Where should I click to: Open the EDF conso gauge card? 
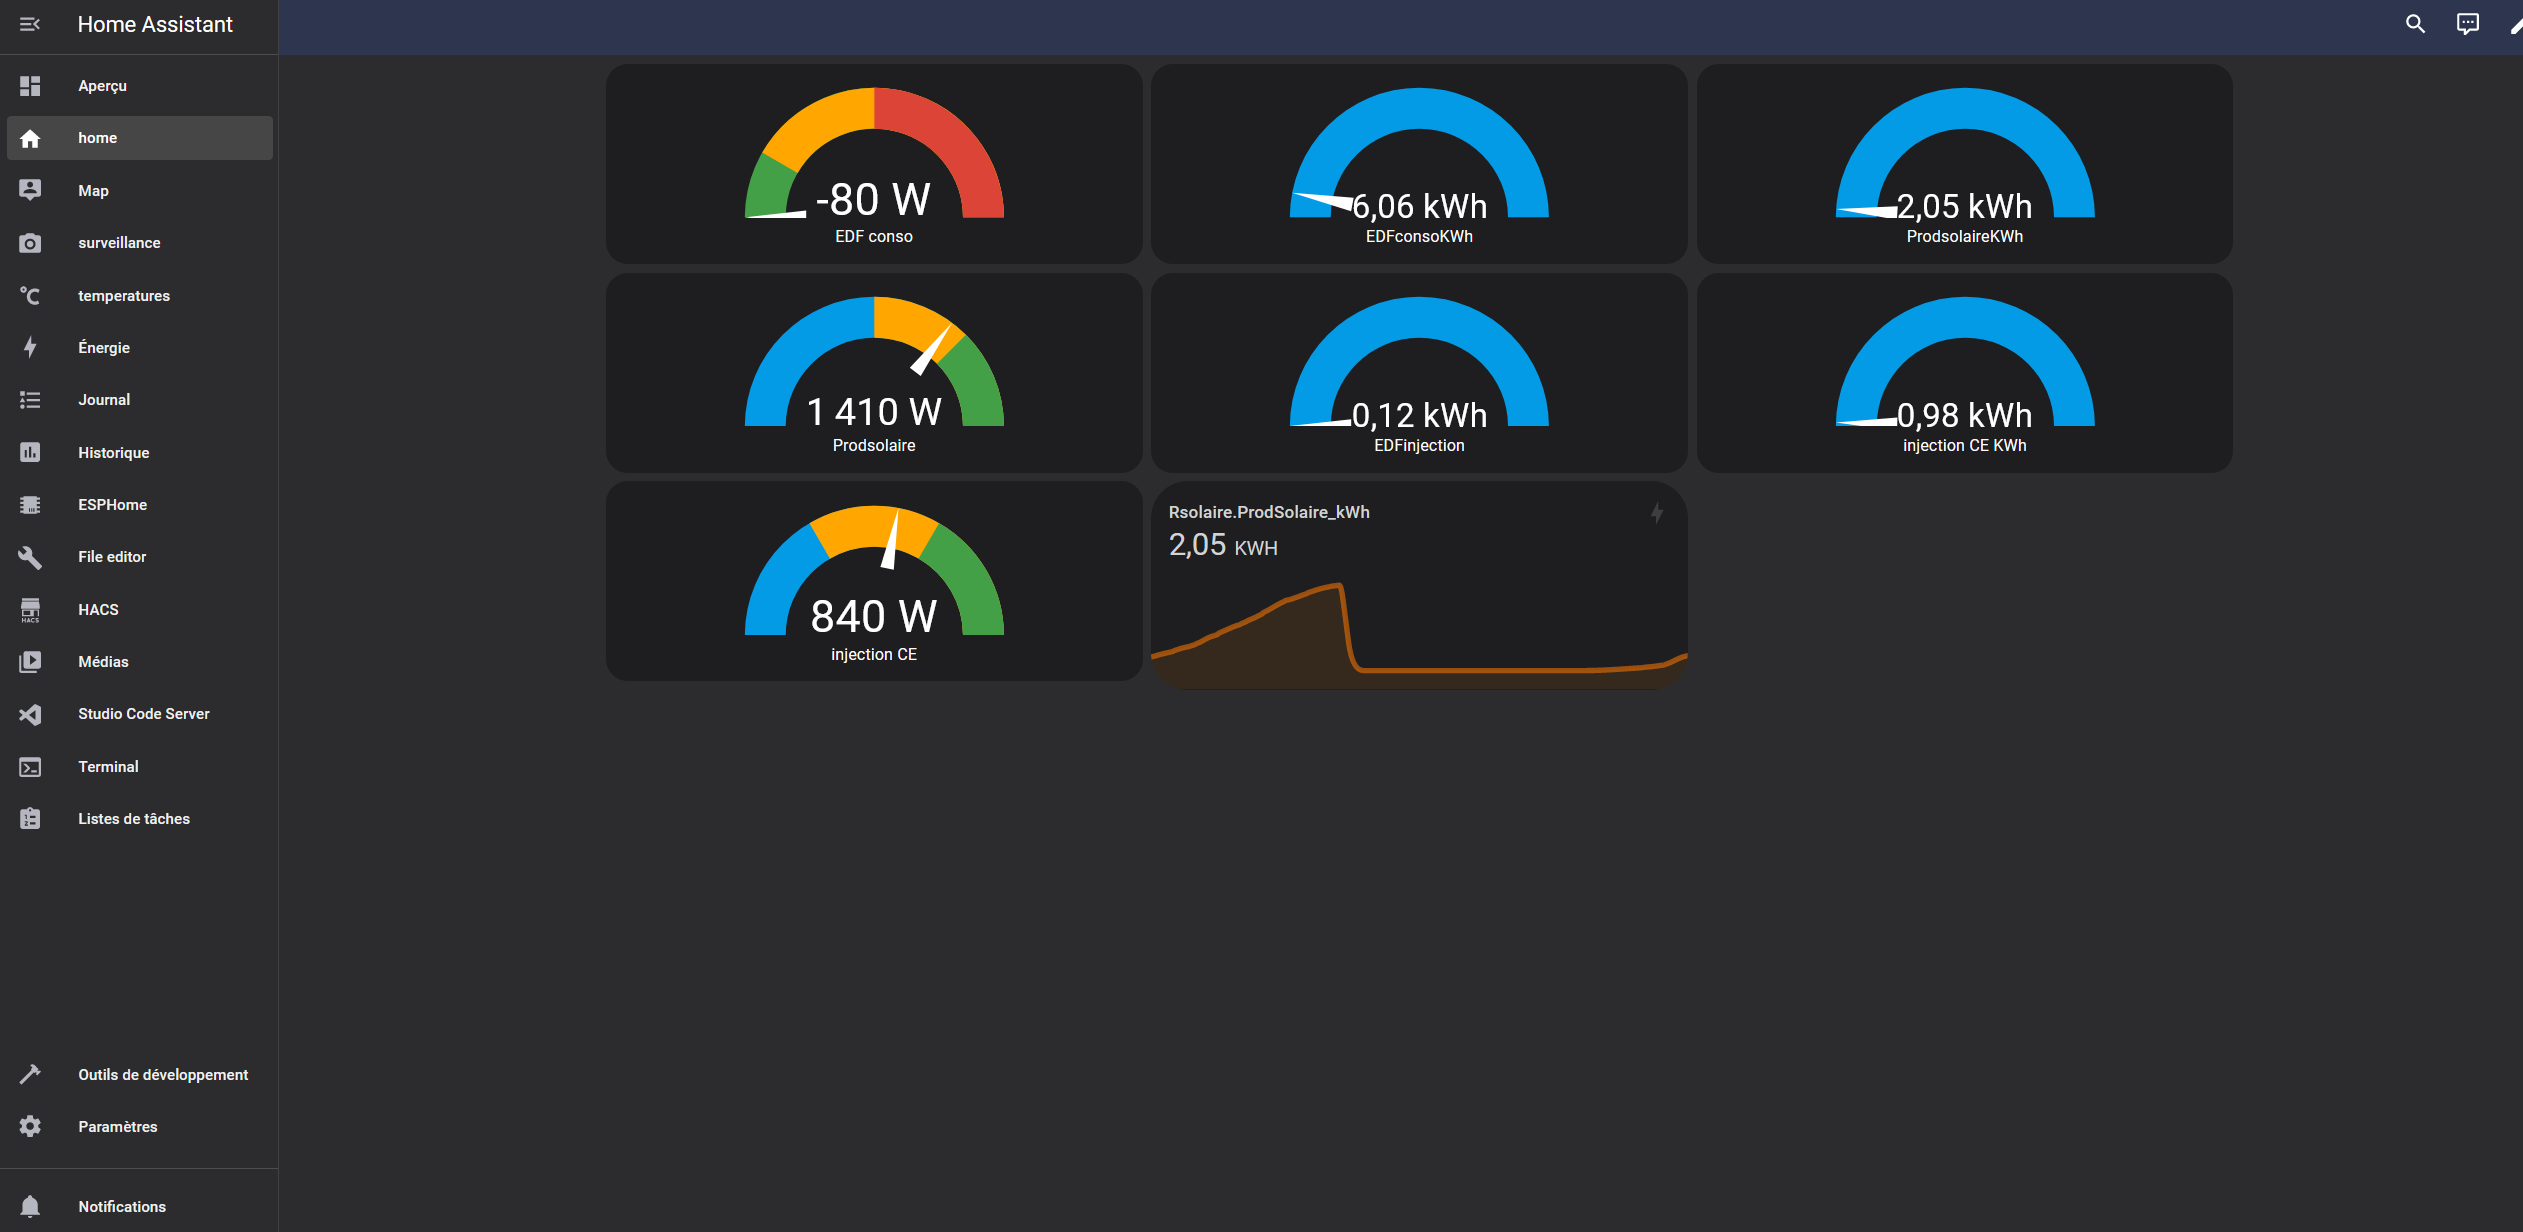(874, 164)
